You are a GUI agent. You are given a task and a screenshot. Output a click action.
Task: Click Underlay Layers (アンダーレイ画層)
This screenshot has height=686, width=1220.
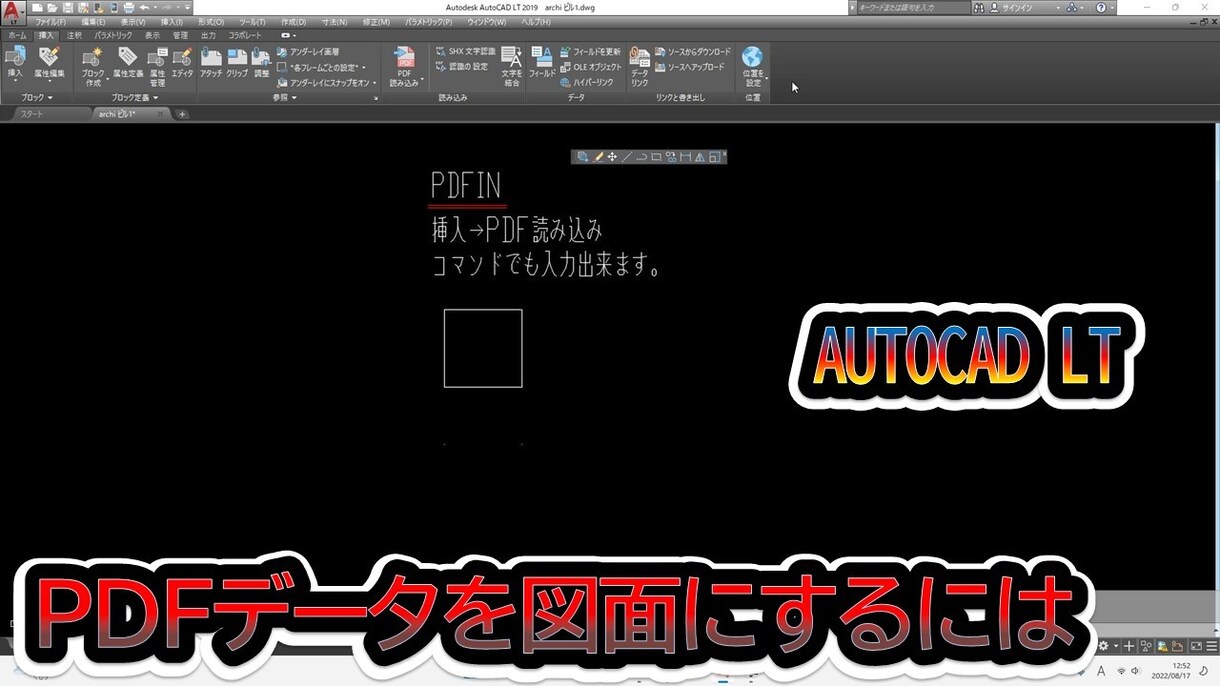307,51
